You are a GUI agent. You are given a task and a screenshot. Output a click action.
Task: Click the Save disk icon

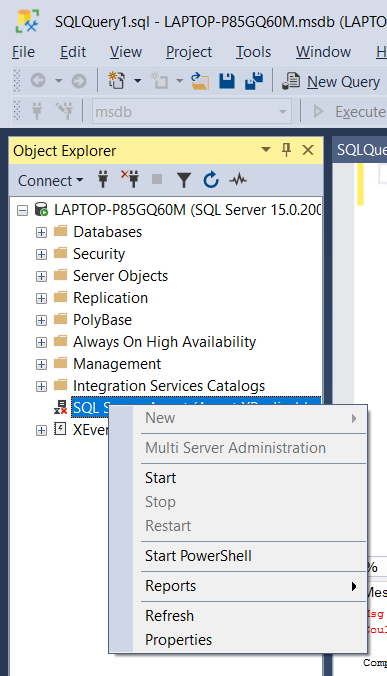(x=227, y=81)
